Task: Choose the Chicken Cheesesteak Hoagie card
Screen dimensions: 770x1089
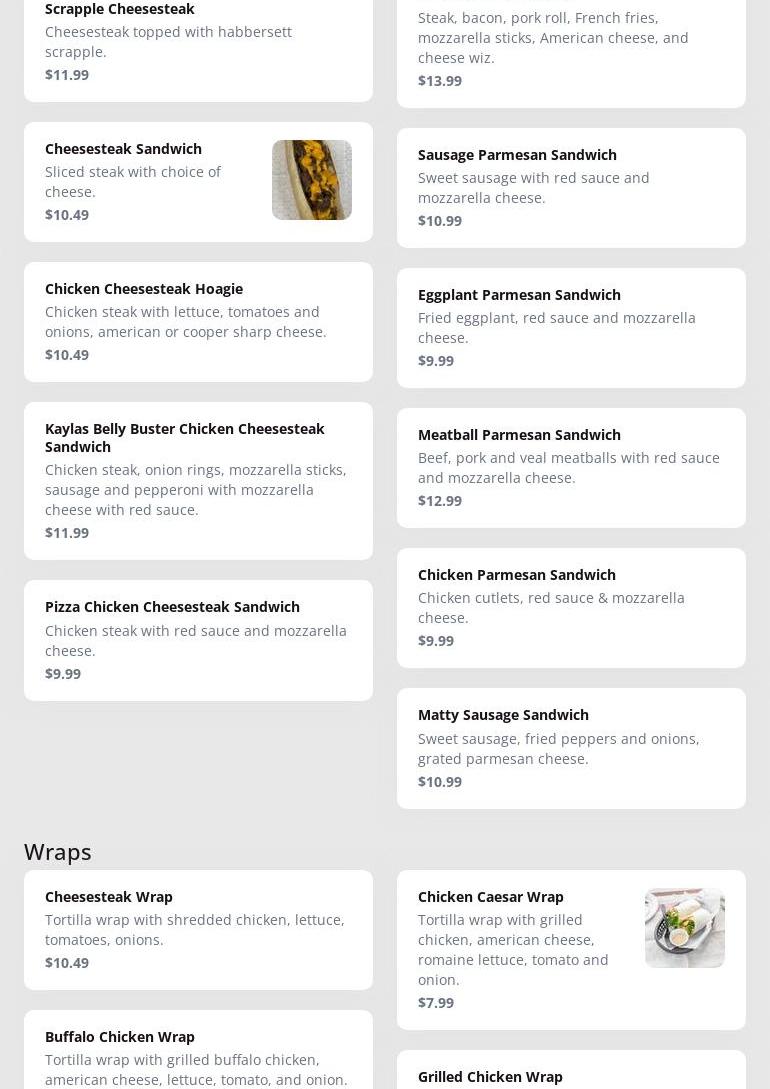Action: click(x=198, y=321)
